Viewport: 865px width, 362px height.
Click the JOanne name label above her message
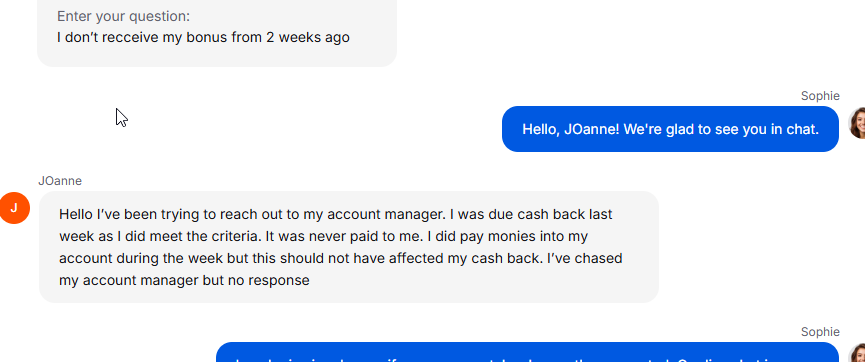click(x=60, y=181)
